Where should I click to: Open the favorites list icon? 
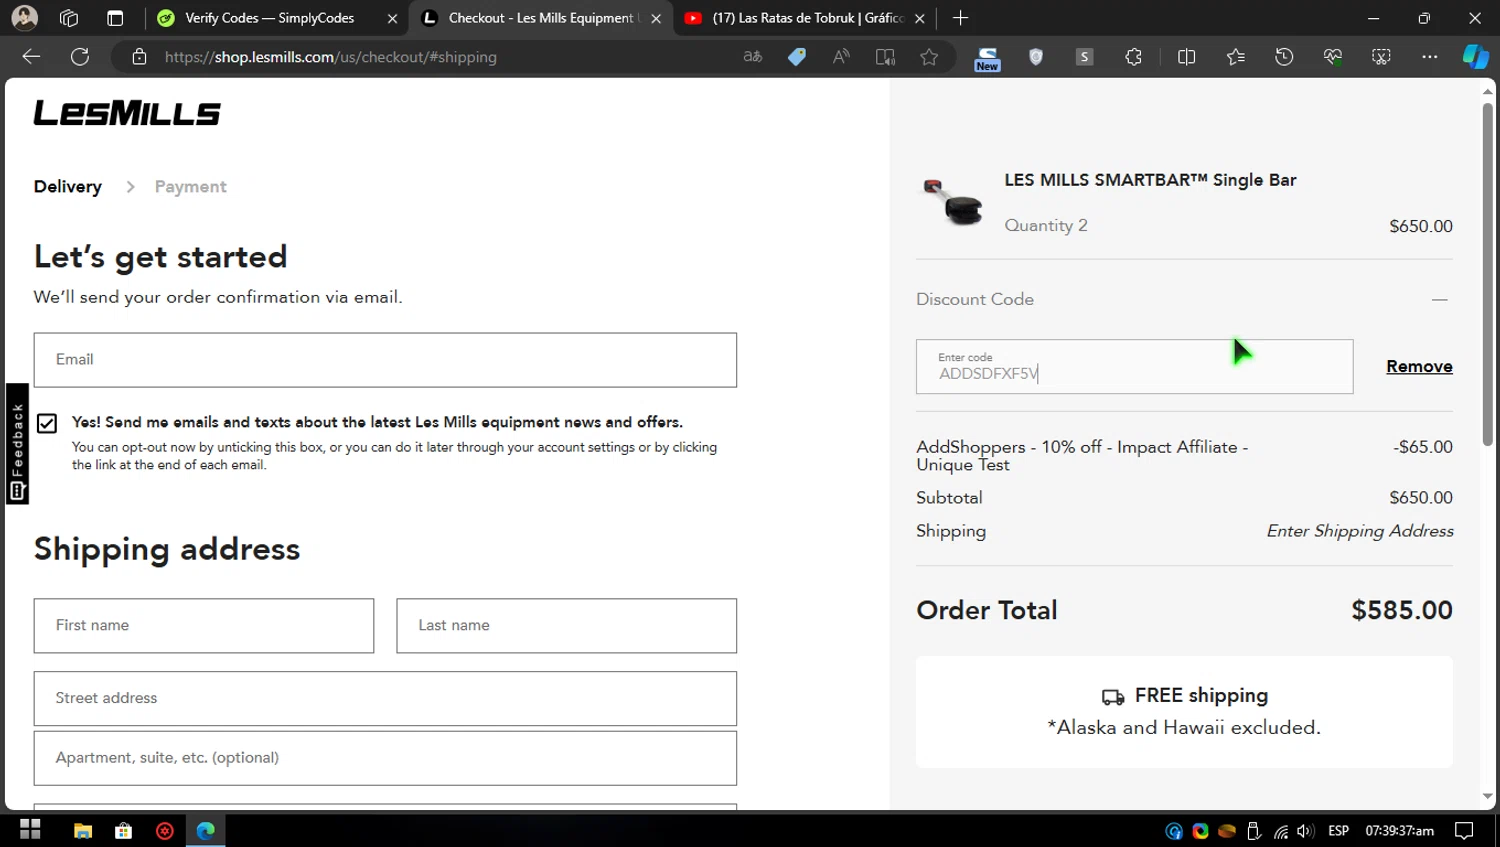pyautogui.click(x=1236, y=57)
